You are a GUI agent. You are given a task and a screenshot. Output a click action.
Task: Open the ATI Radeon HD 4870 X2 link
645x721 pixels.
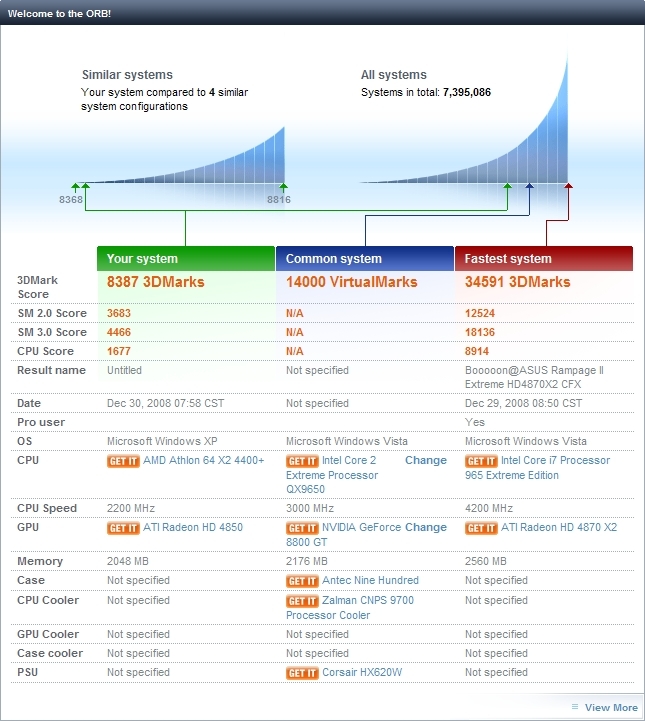point(559,527)
